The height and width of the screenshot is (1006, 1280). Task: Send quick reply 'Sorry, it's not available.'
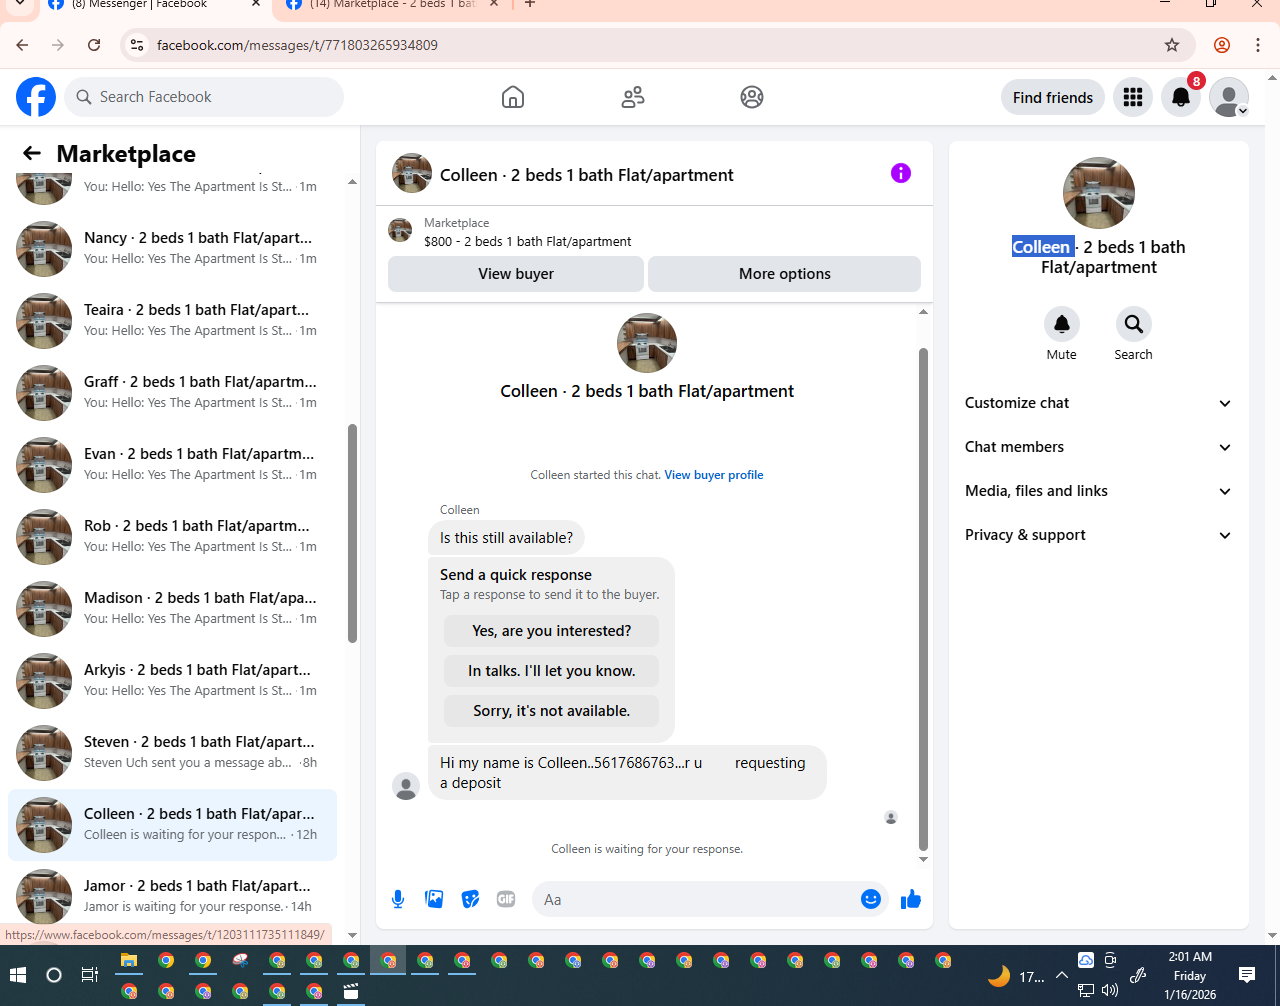552,711
